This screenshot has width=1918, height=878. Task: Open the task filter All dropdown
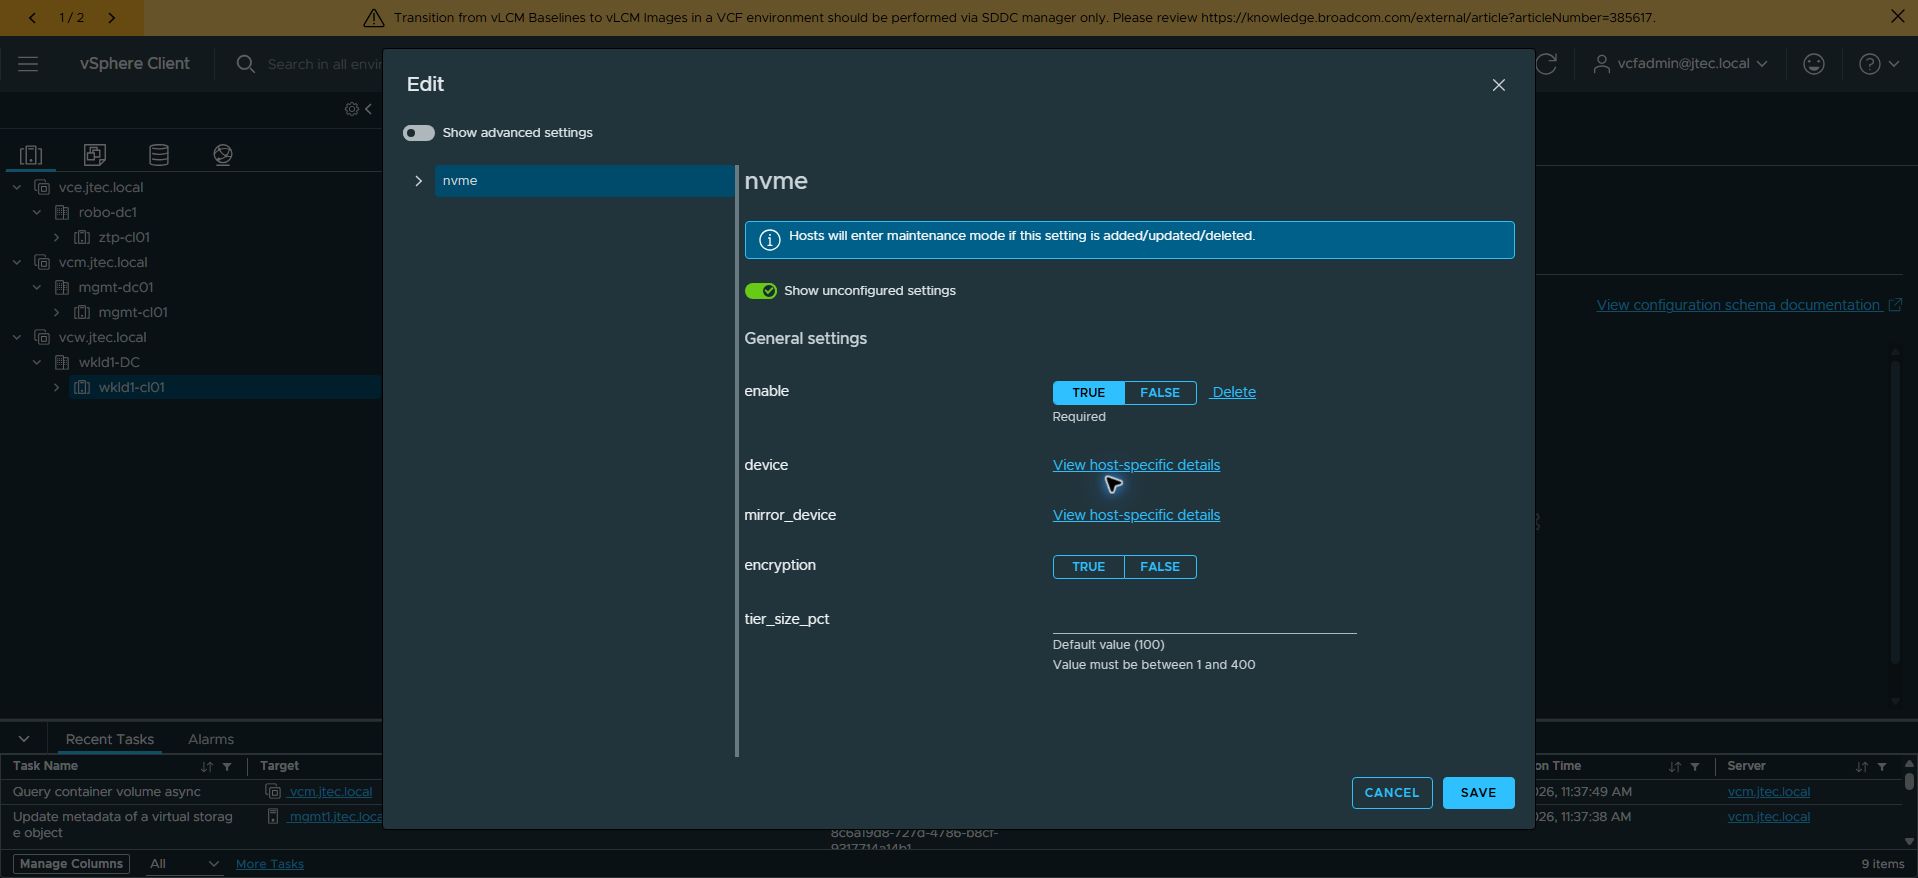[x=183, y=864]
